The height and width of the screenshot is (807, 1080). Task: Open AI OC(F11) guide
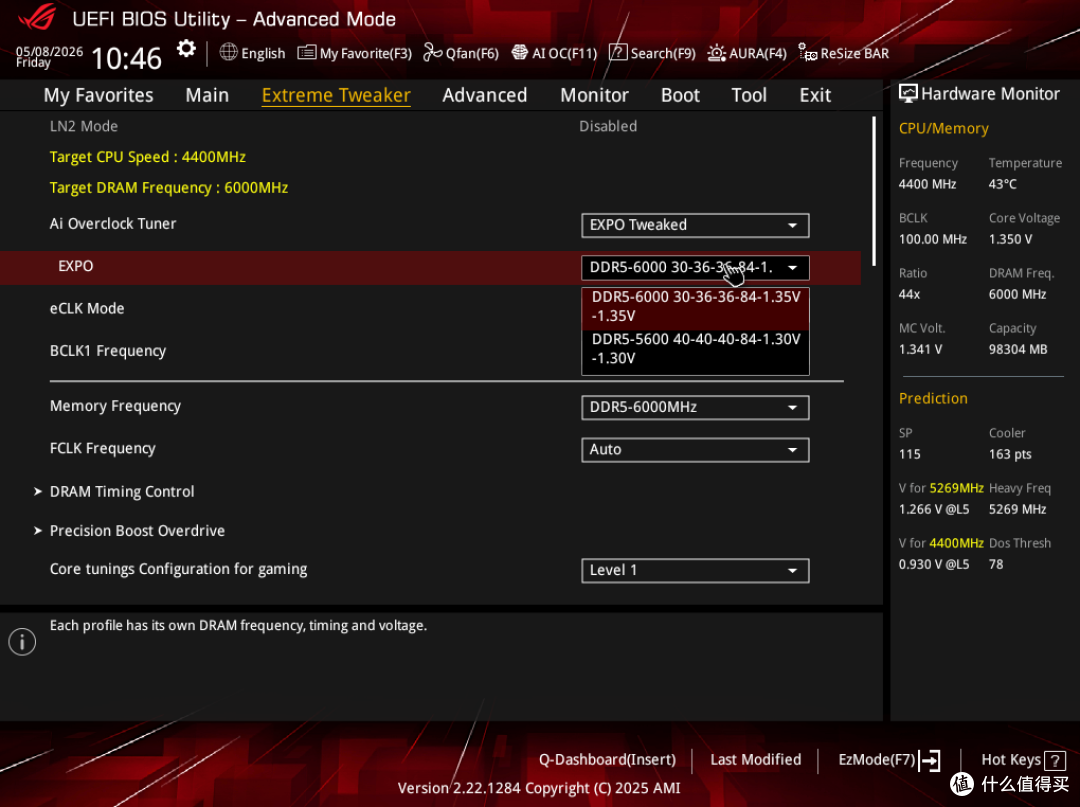[x=564, y=53]
